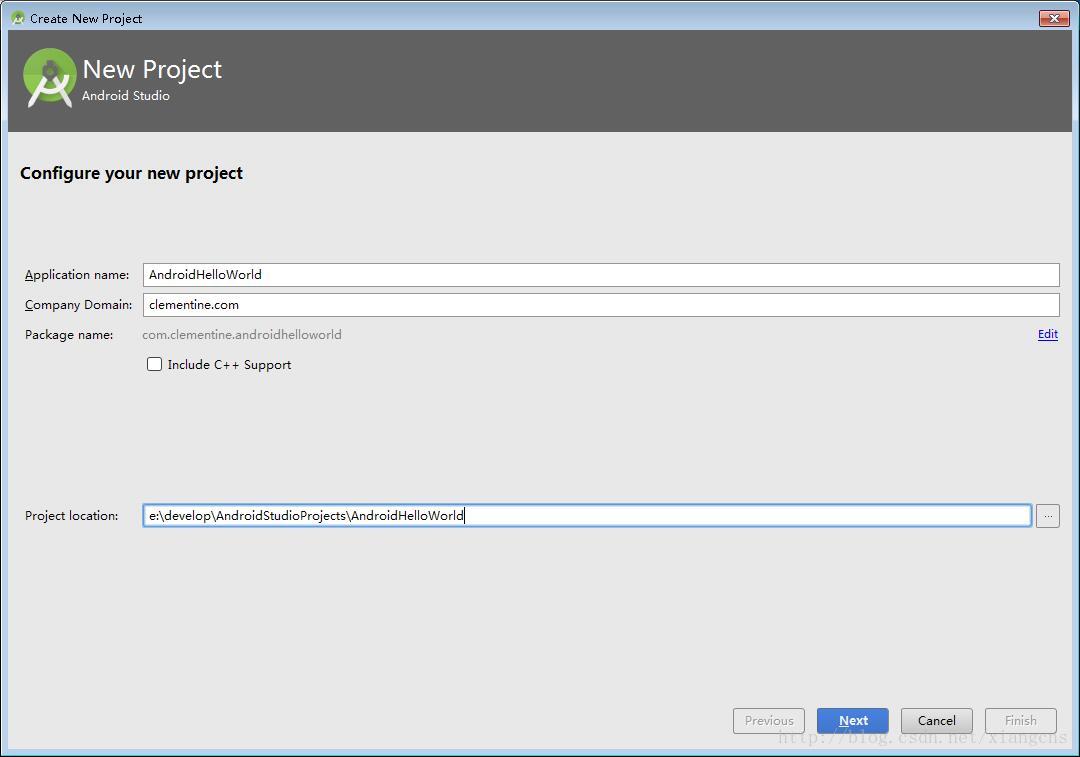Viewport: 1080px width, 757px height.
Task: Click the 'Application name:' label
Action: coord(77,275)
